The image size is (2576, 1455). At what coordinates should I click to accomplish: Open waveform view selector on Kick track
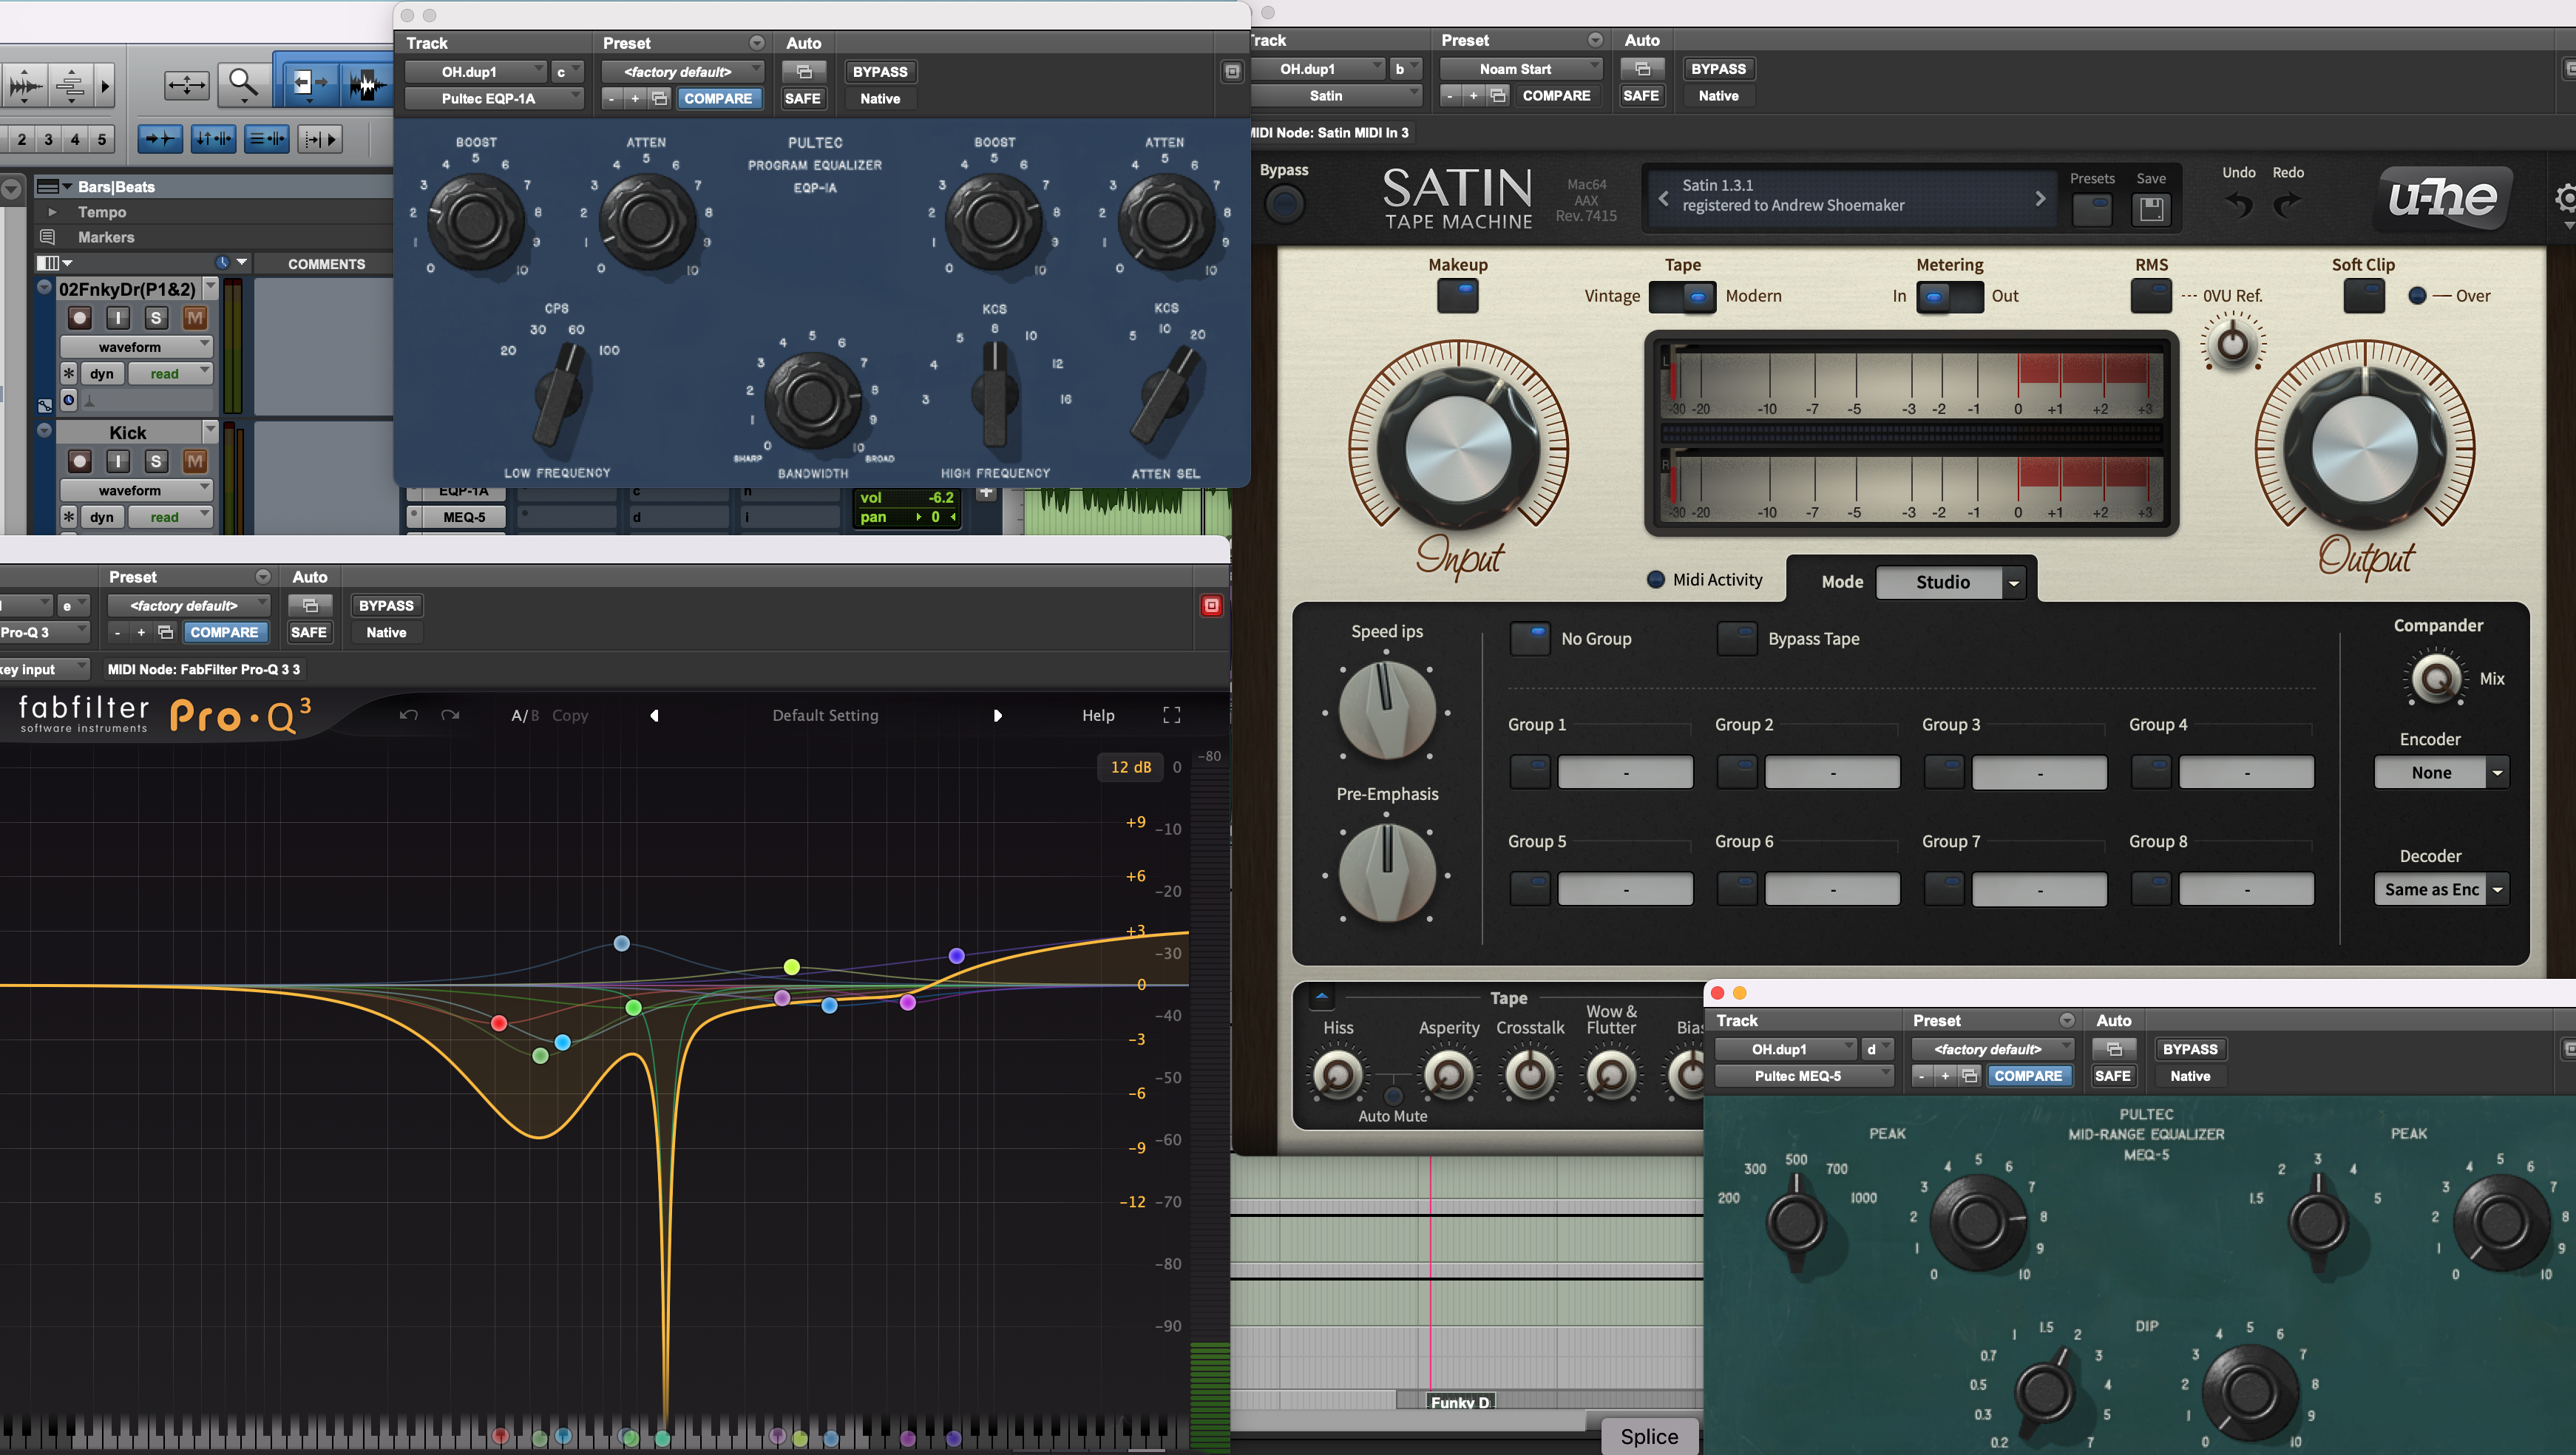(136, 490)
